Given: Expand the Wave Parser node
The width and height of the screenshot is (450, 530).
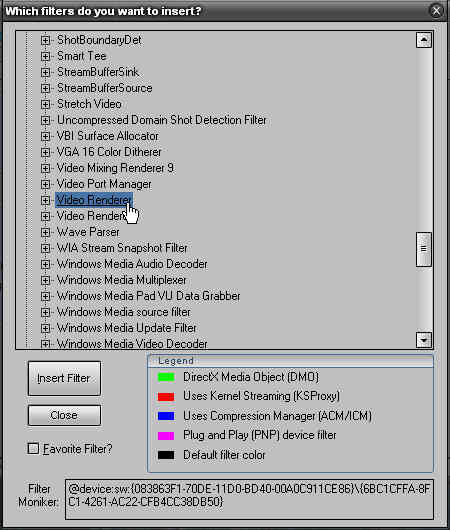Looking at the screenshot, I should (x=45, y=232).
